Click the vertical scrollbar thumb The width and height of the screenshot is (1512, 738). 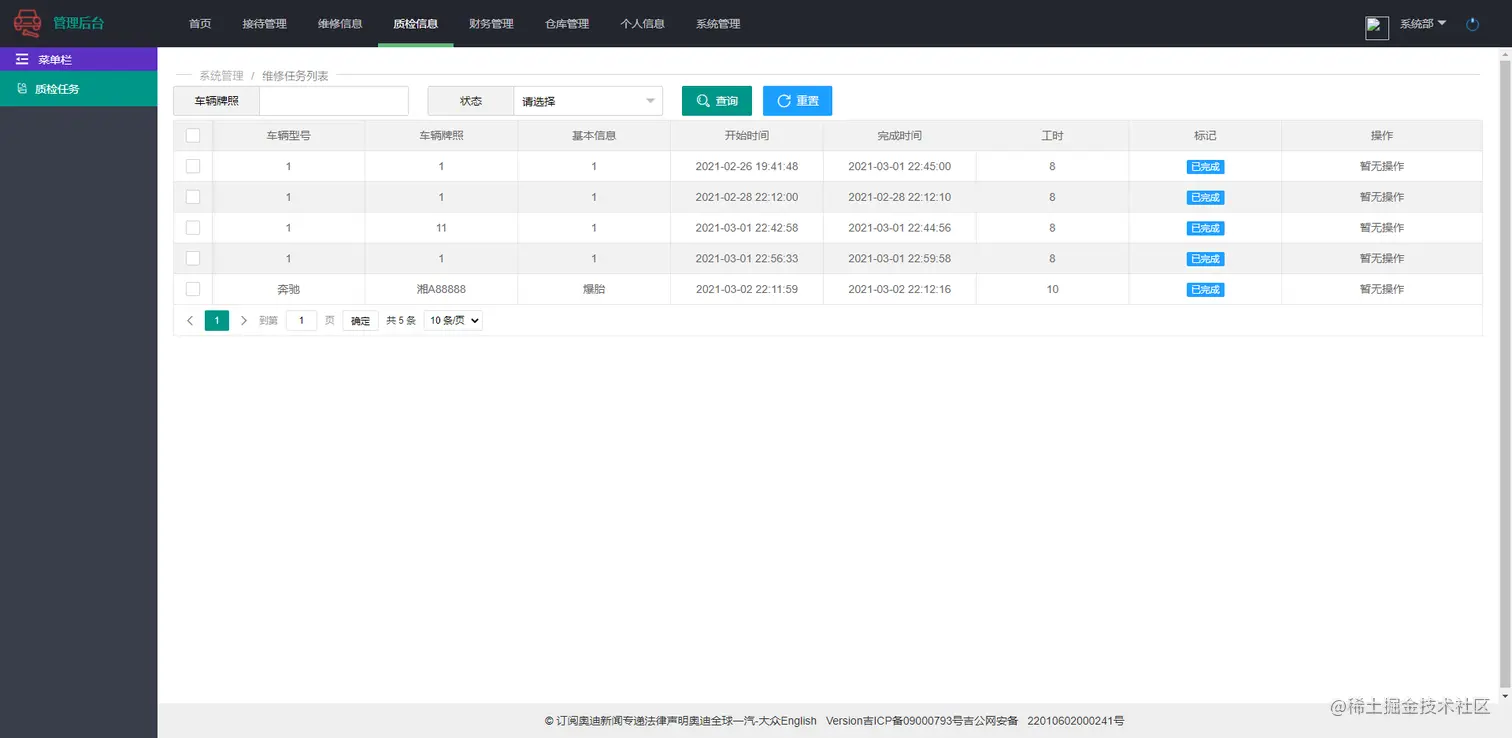coord(1505,375)
